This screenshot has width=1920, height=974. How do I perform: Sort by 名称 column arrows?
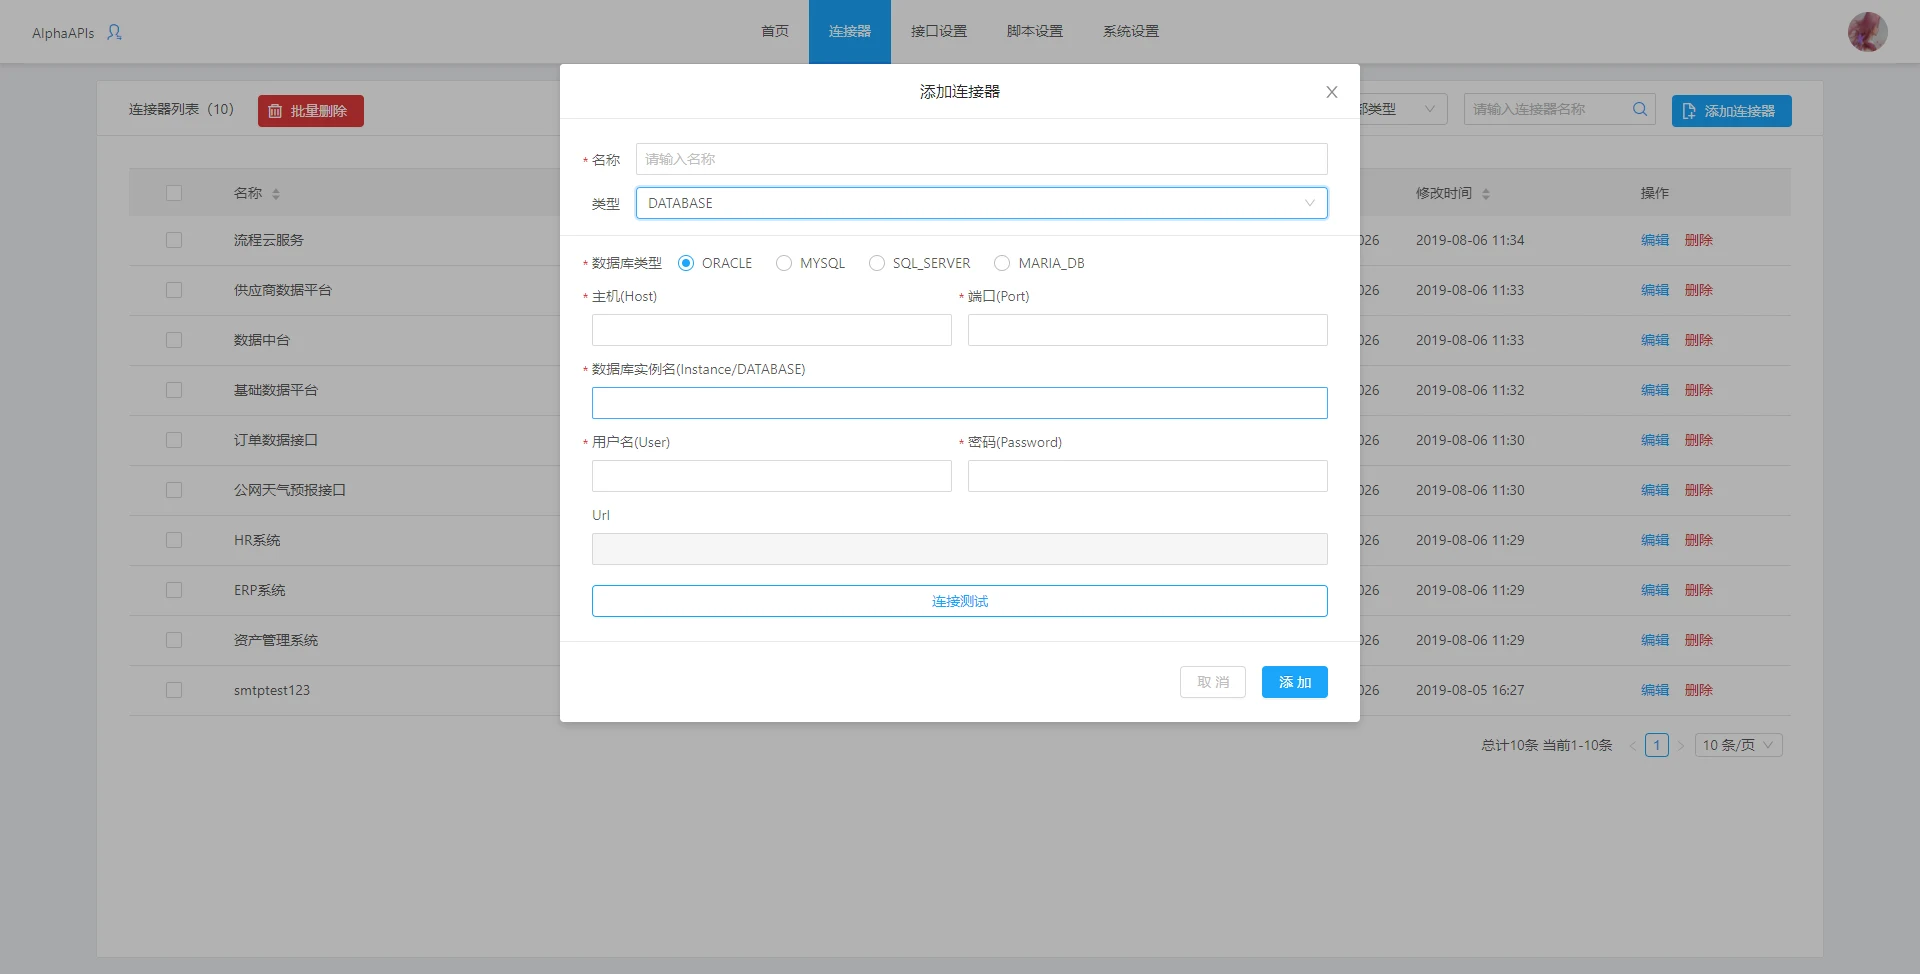[x=276, y=194]
